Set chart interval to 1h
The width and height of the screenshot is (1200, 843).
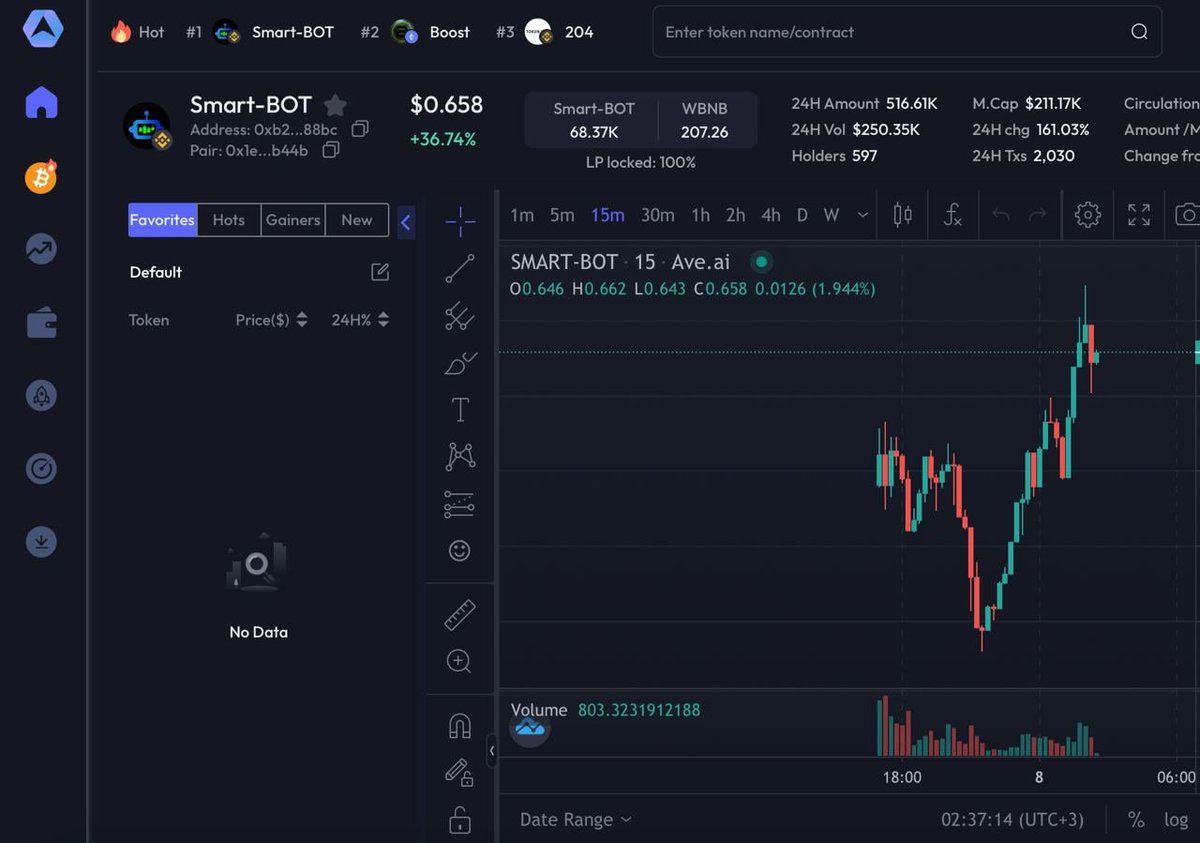click(701, 215)
